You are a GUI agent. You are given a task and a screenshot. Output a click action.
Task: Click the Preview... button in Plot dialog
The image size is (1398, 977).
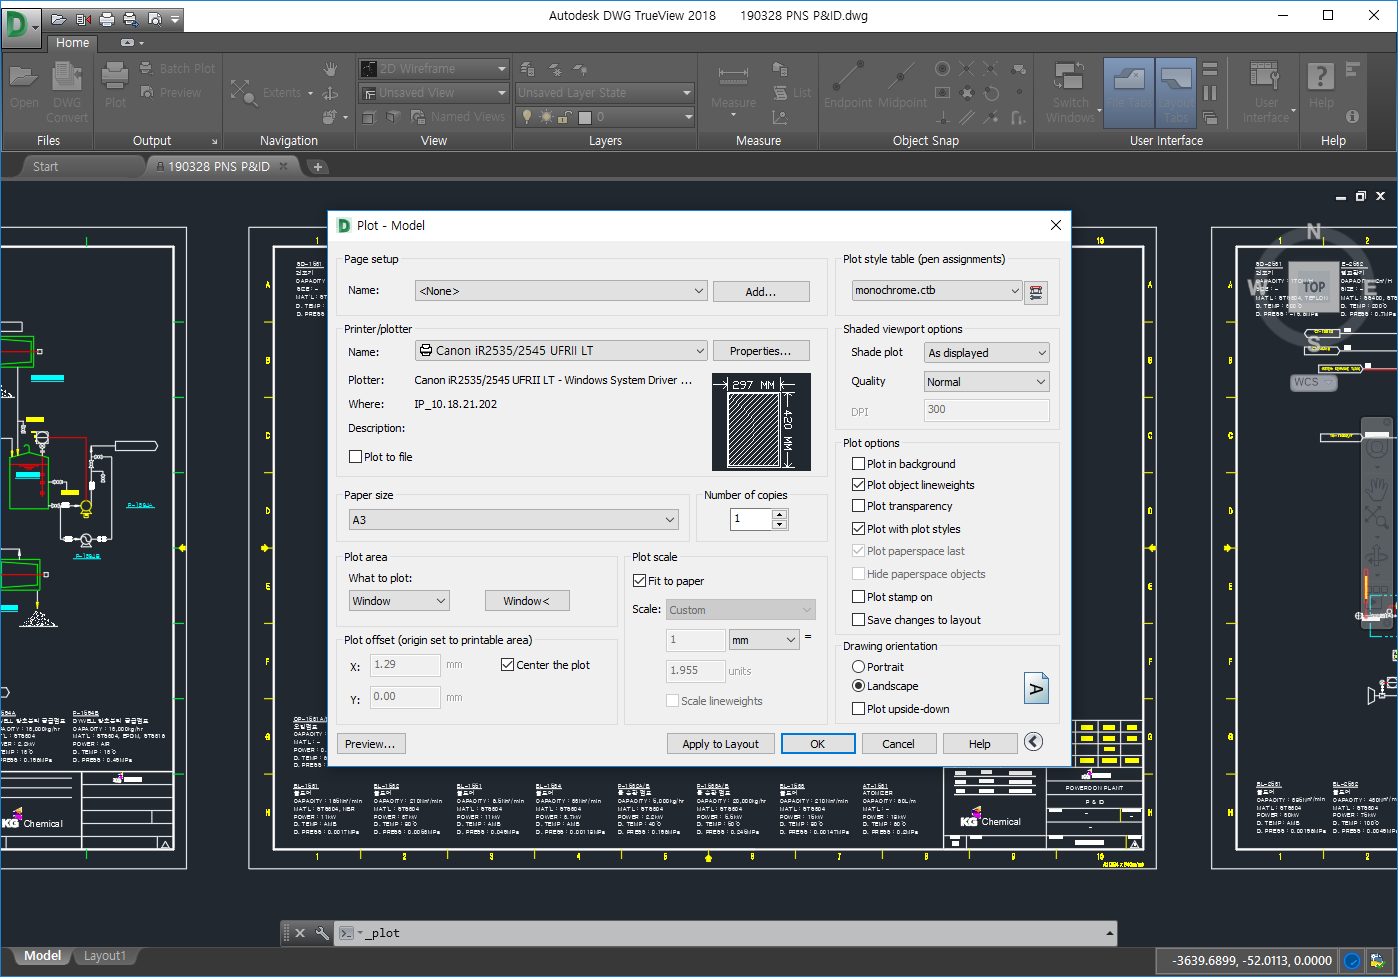370,744
